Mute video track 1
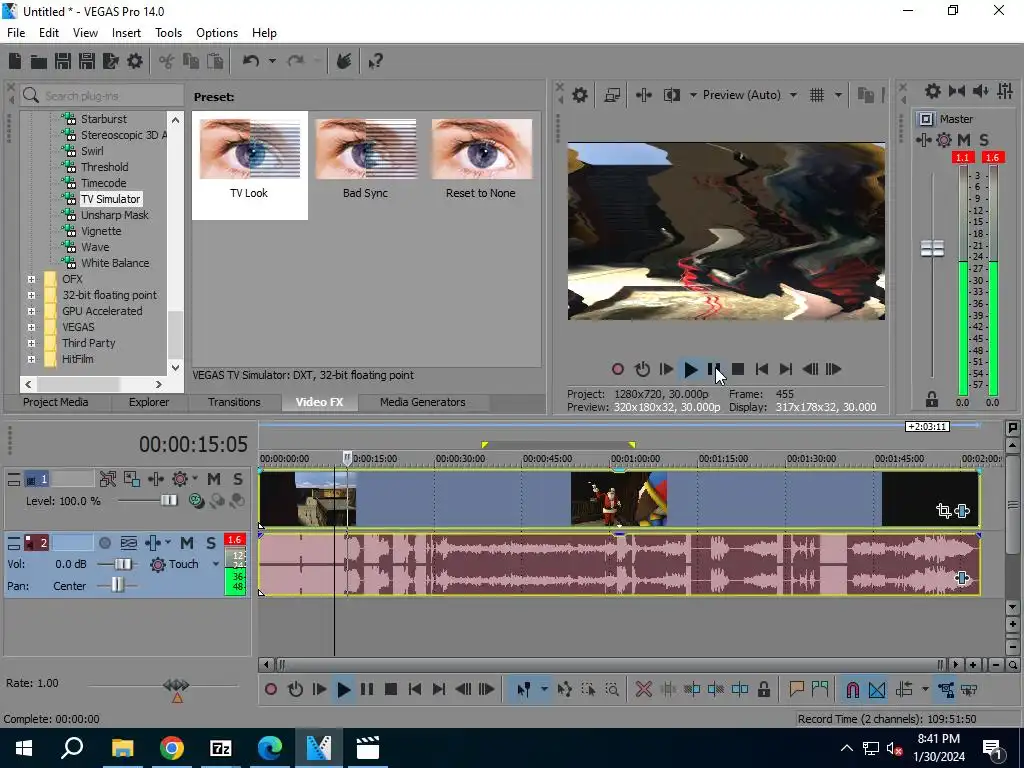The width and height of the screenshot is (1024, 768). (x=214, y=479)
